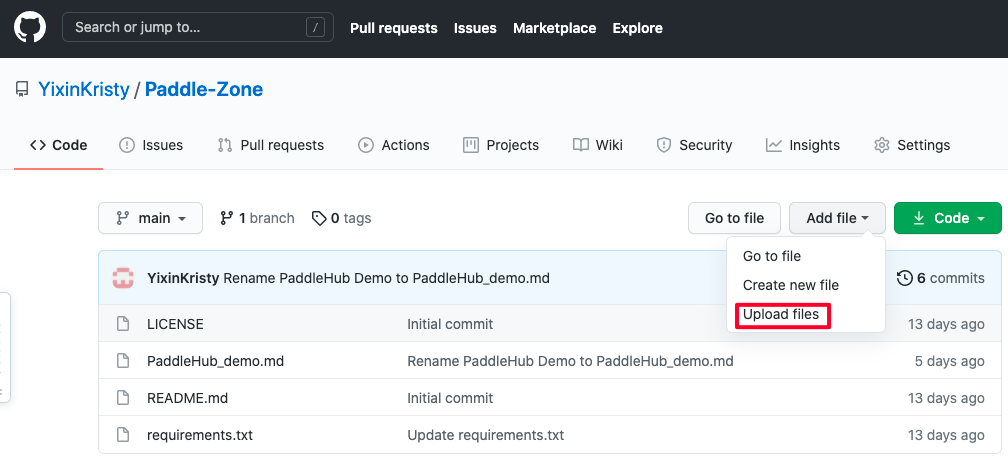Click the repository book icon

coord(22,89)
